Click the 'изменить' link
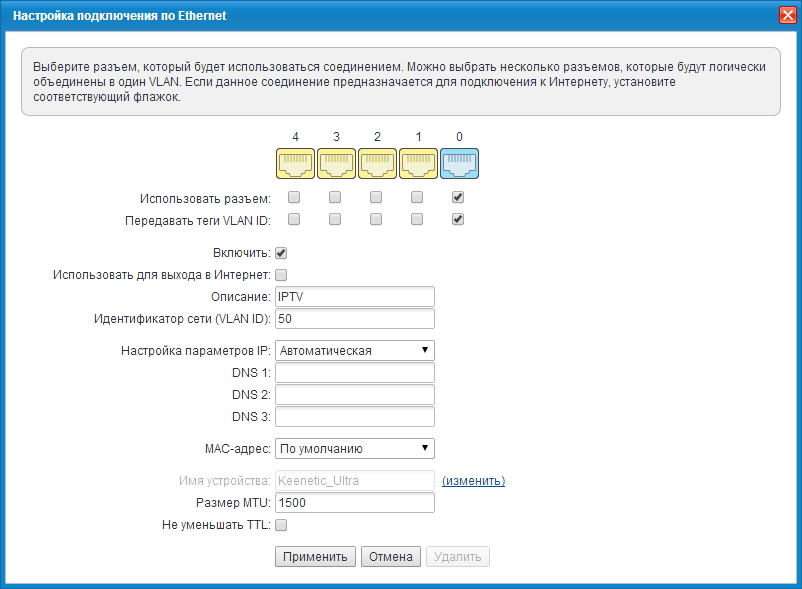The image size is (802, 589). pyautogui.click(x=473, y=481)
